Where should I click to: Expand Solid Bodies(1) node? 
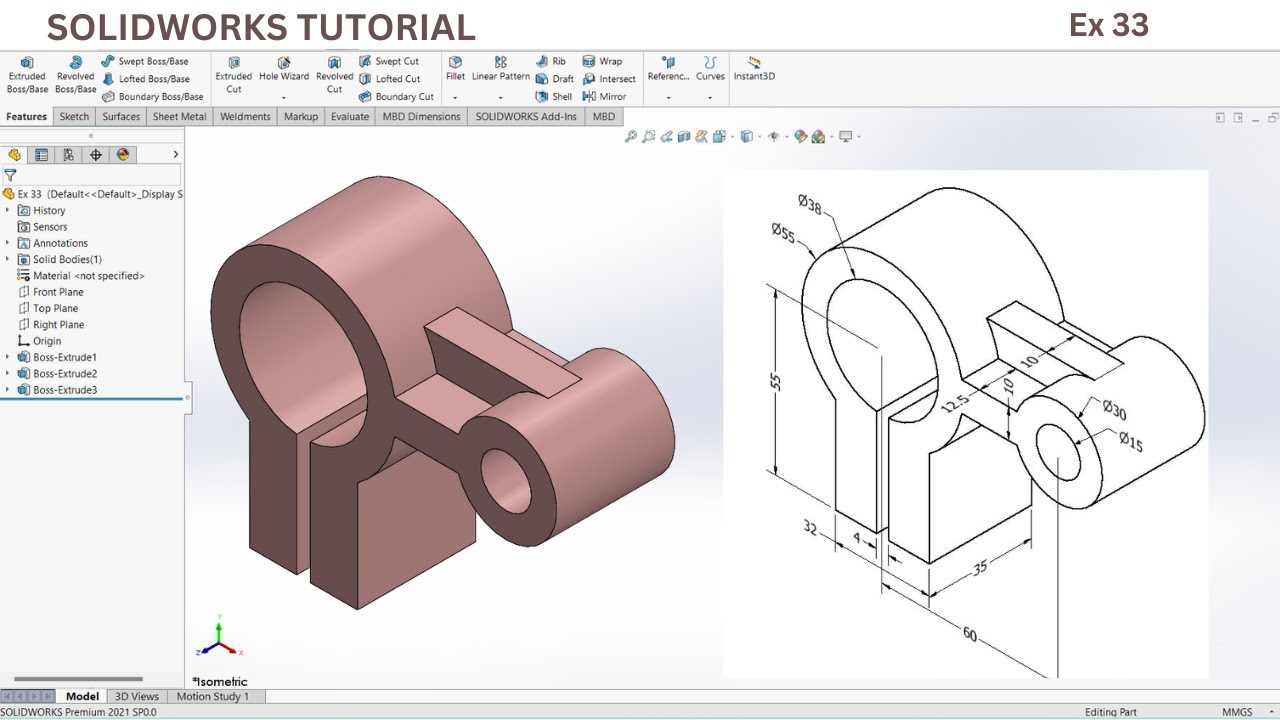tap(8, 260)
